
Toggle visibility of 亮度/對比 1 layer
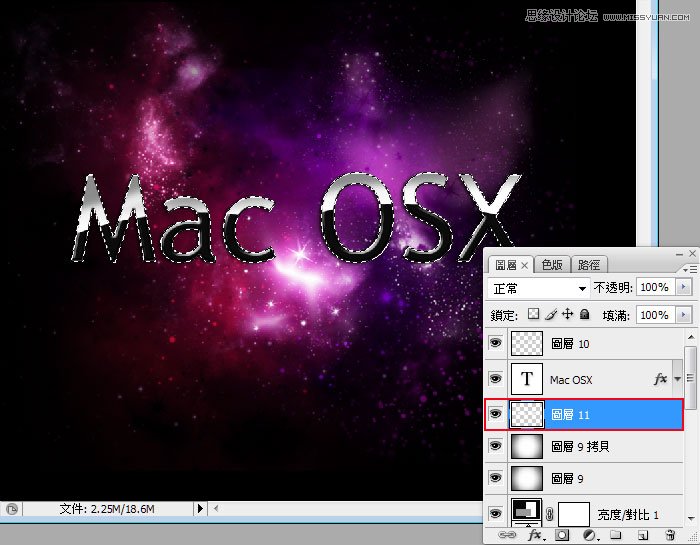pyautogui.click(x=496, y=514)
